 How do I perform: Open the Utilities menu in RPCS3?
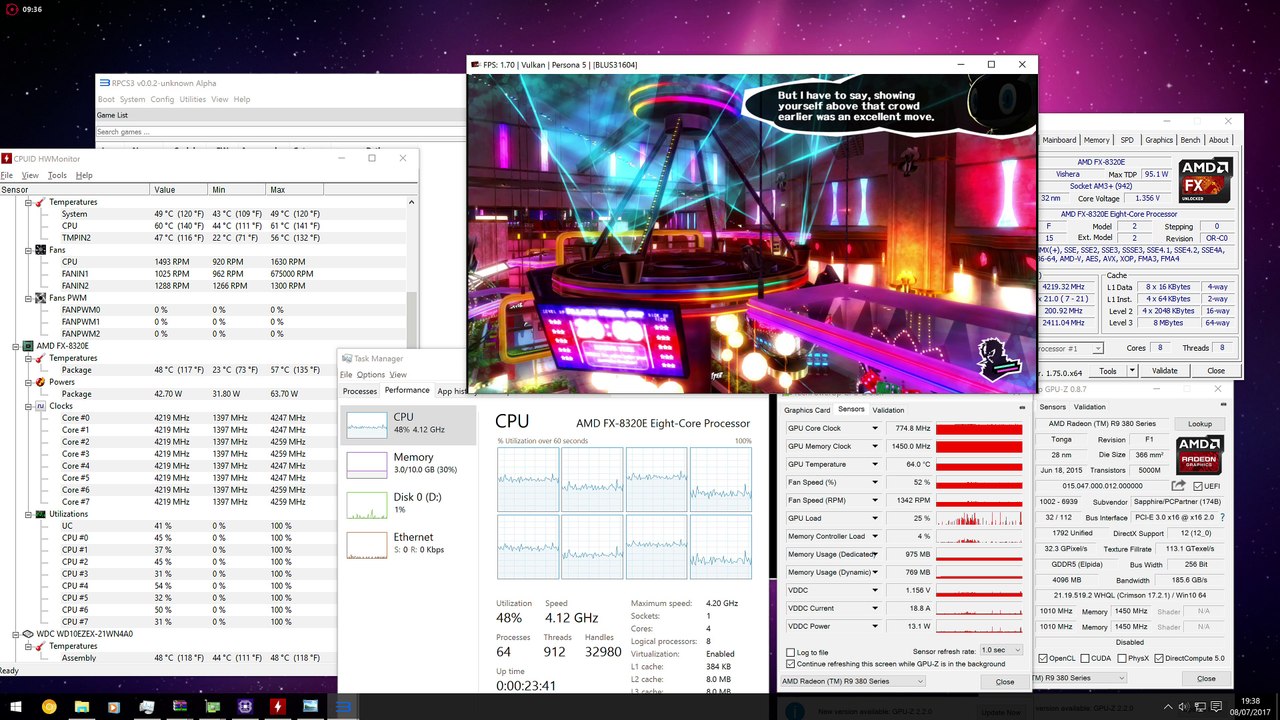tap(192, 99)
